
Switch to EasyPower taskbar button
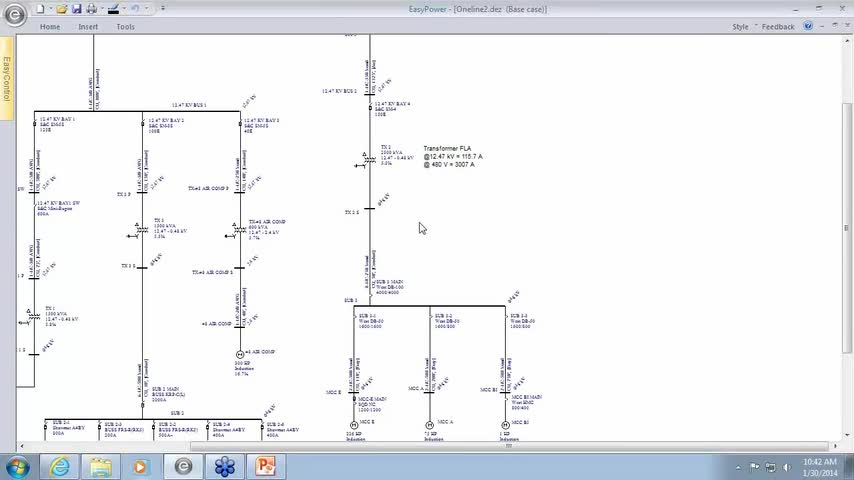point(184,466)
